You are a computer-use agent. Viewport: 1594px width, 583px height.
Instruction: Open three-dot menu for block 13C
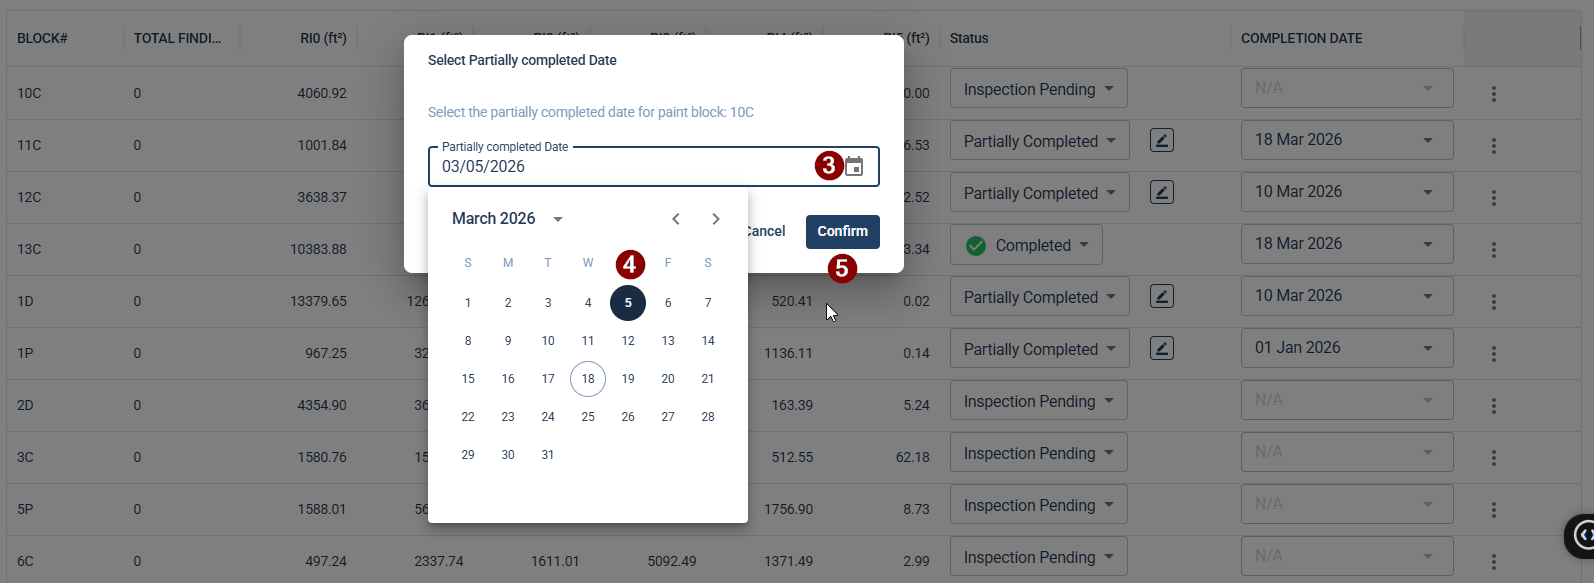[1493, 250]
